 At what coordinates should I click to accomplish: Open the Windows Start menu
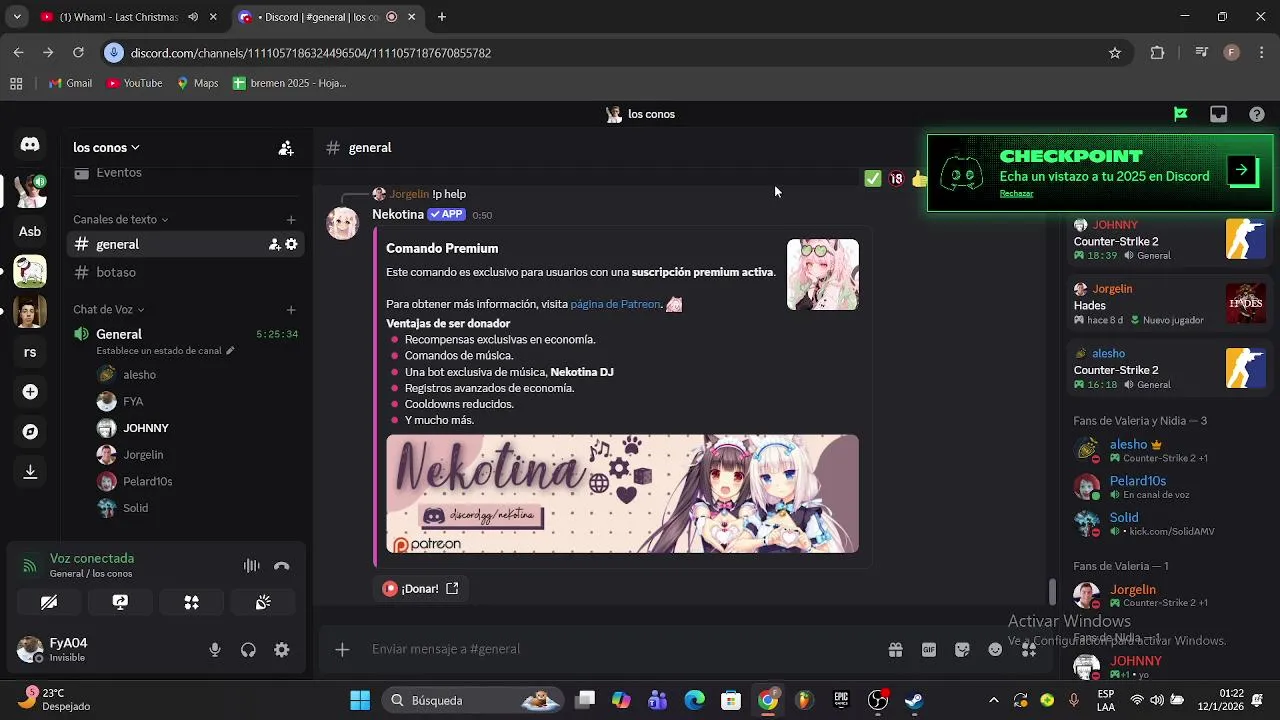pos(360,700)
